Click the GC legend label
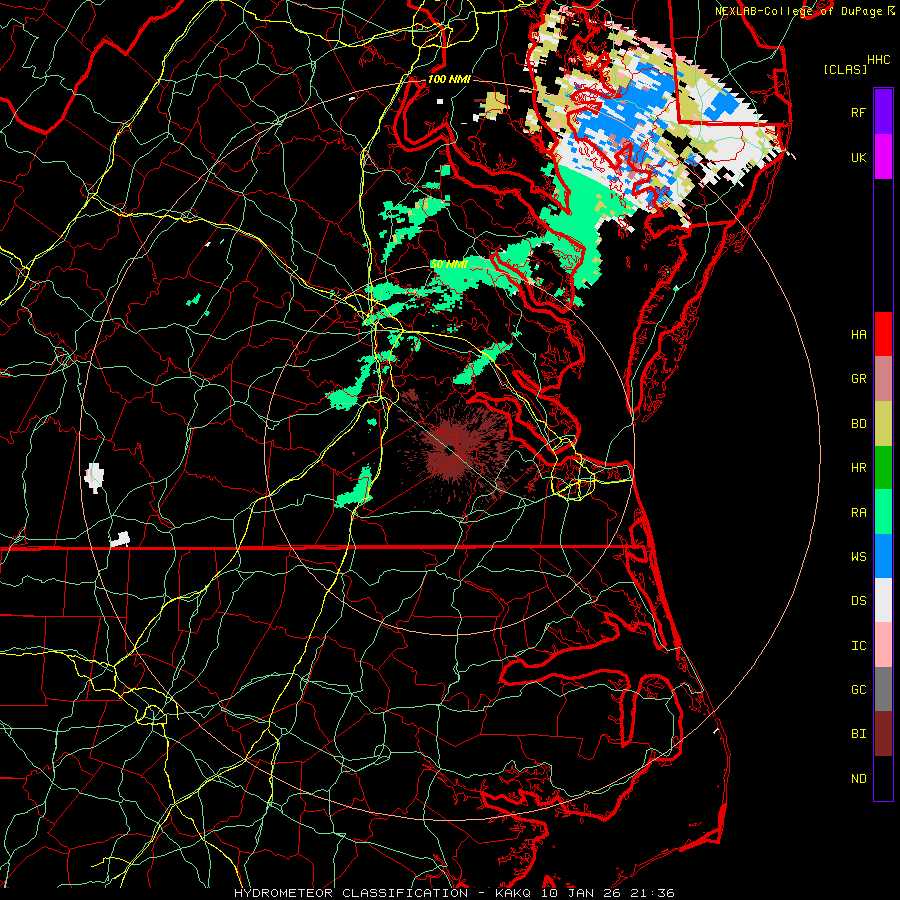Image resolution: width=900 pixels, height=900 pixels. [x=858, y=690]
